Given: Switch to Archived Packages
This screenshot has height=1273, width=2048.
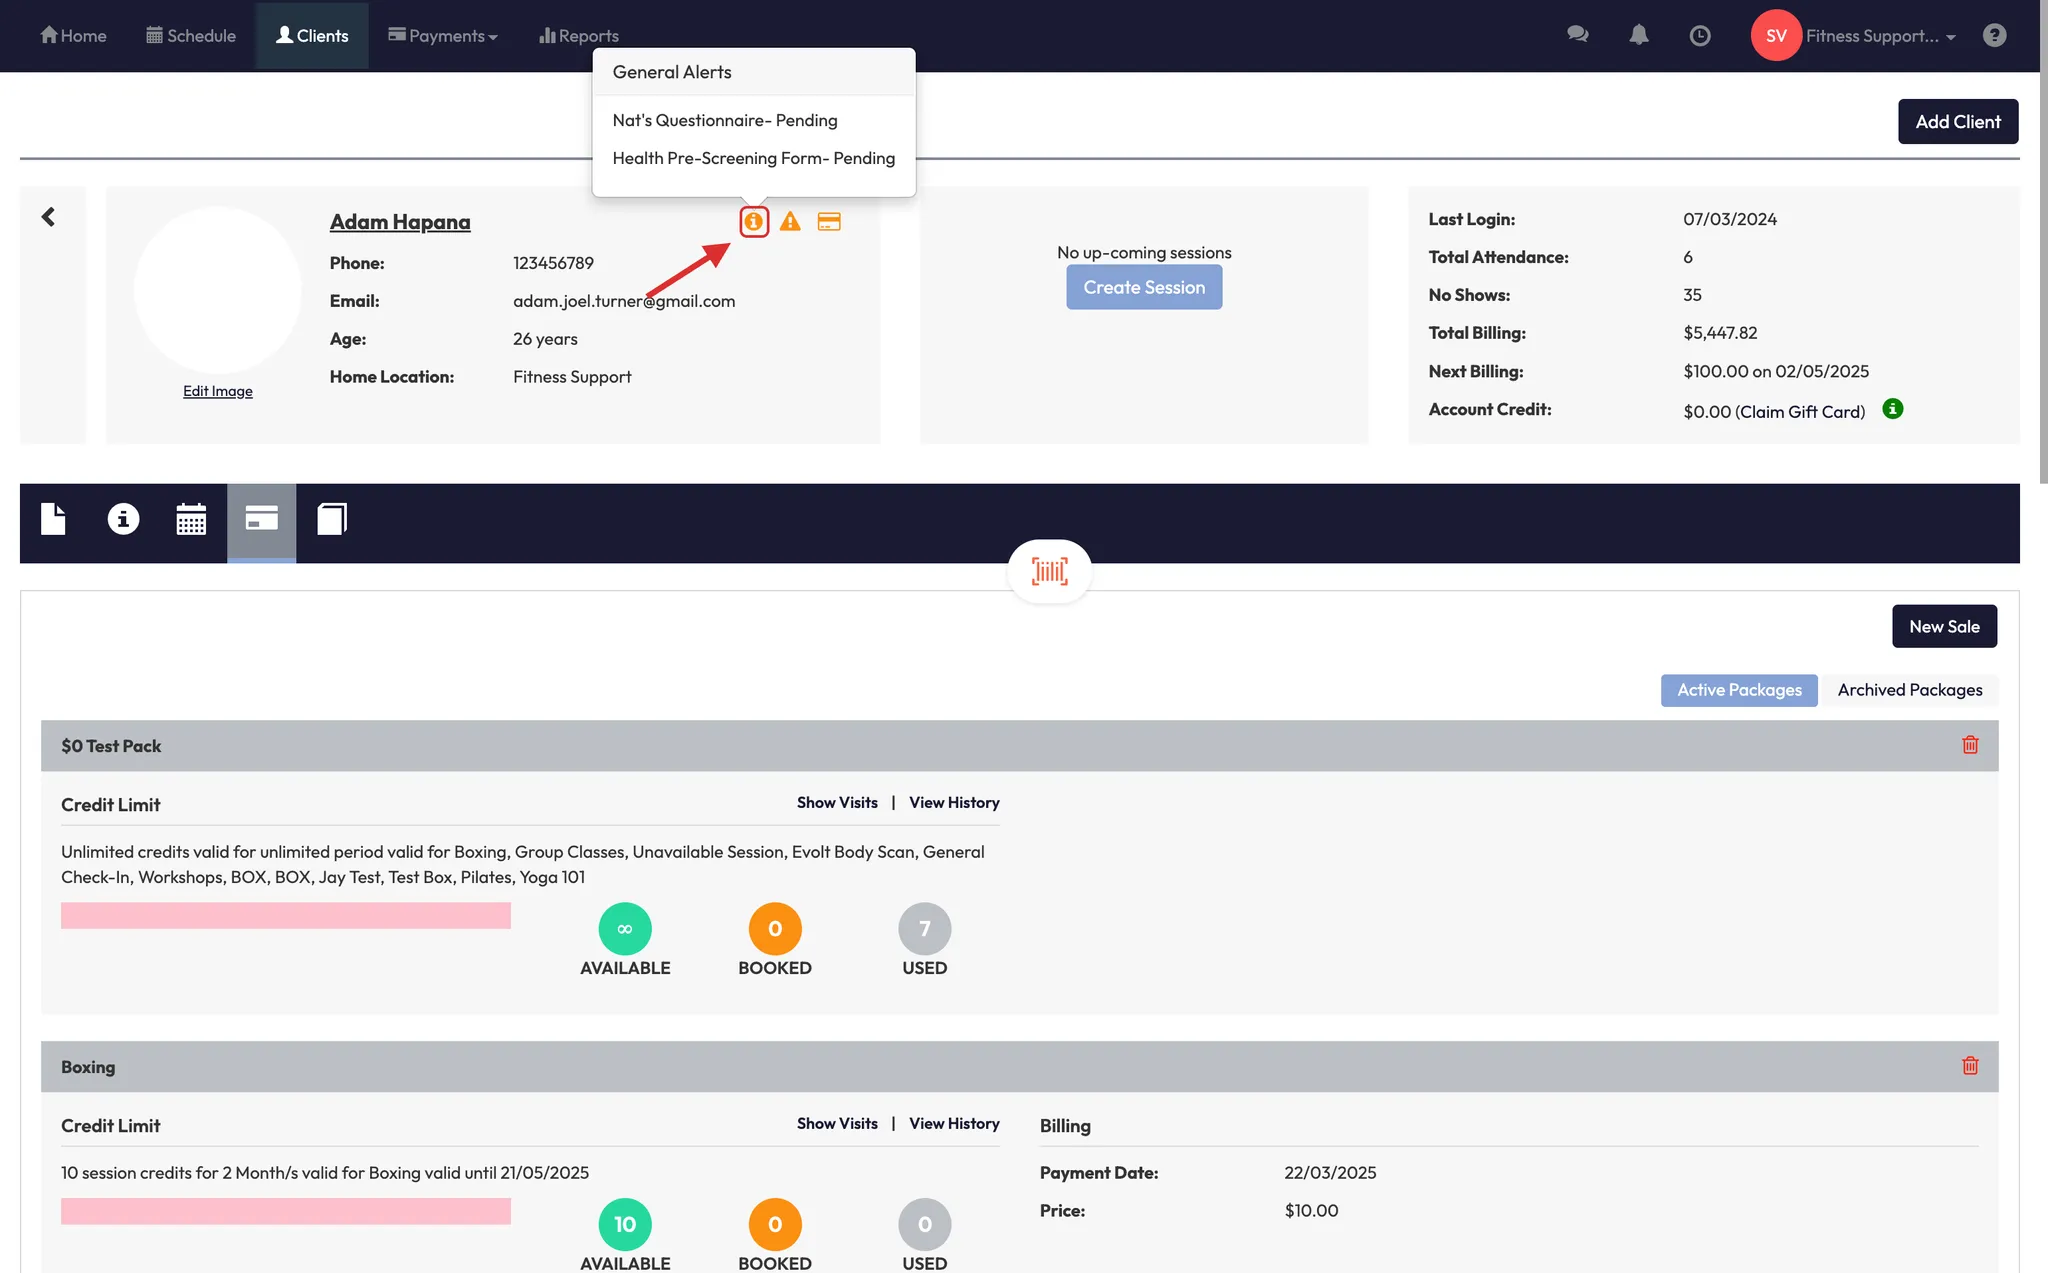Looking at the screenshot, I should (x=1909, y=690).
